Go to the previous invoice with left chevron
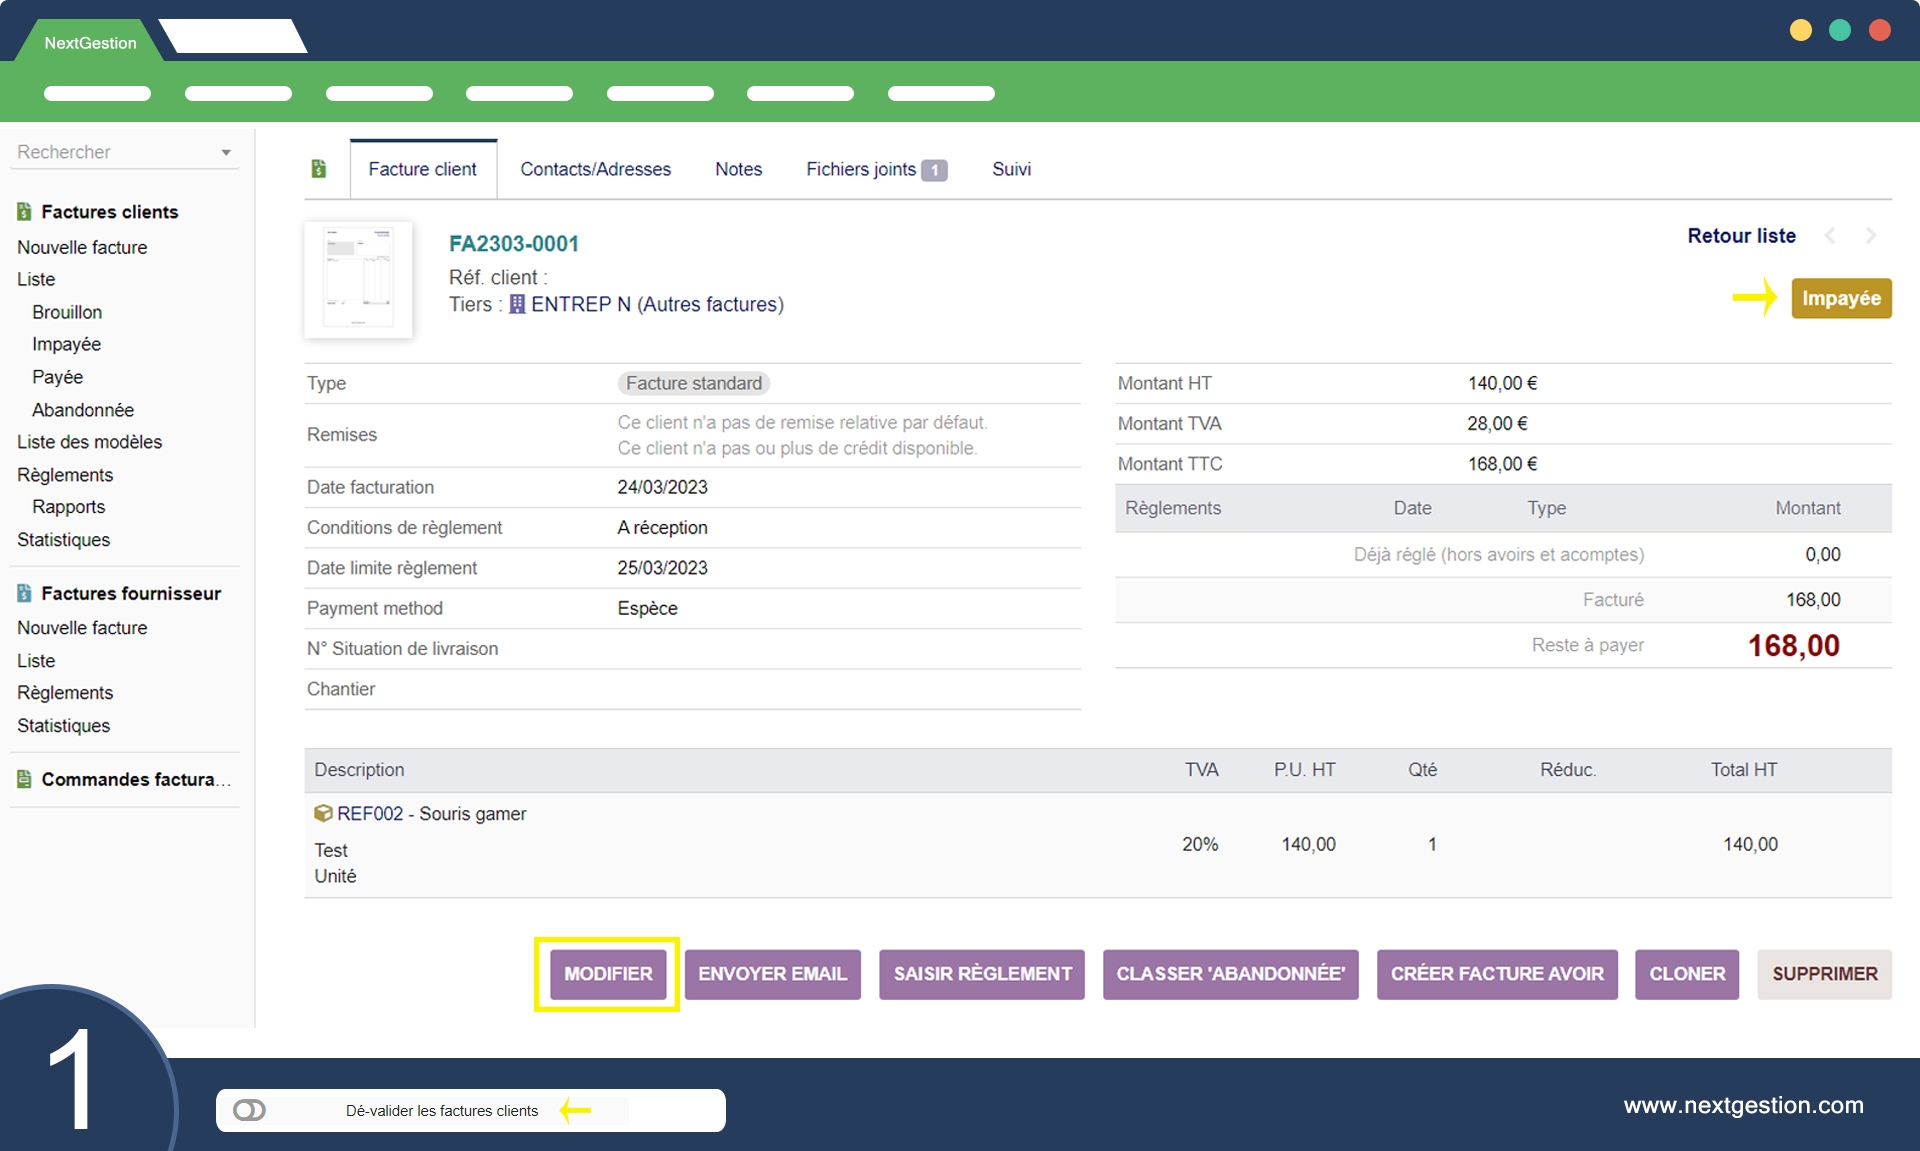Image resolution: width=1920 pixels, height=1151 pixels. pos(1830,236)
